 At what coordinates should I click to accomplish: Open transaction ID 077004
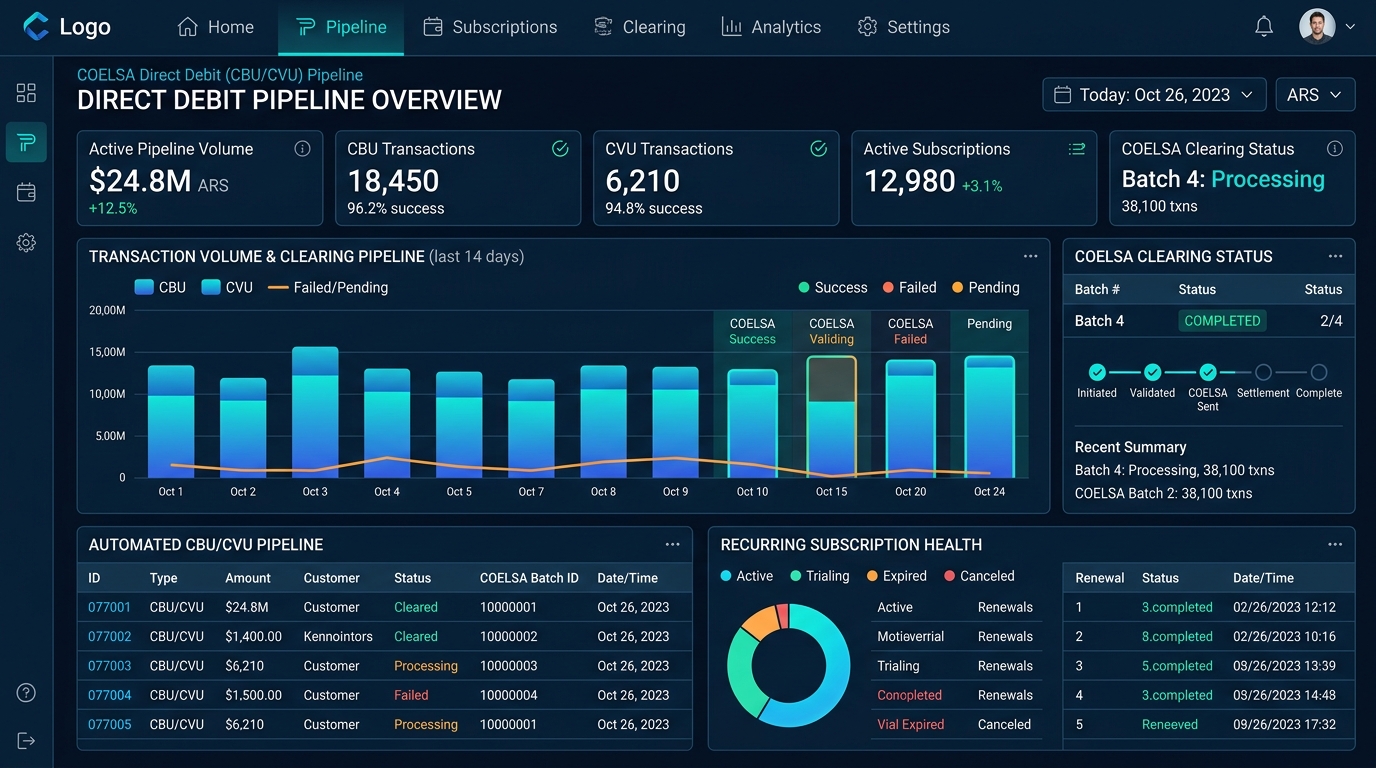[109, 695]
